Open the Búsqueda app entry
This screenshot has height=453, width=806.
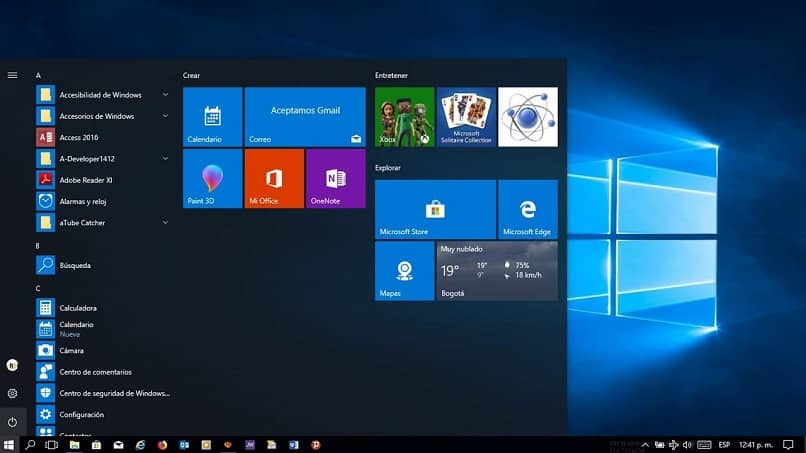pyautogui.click(x=103, y=265)
